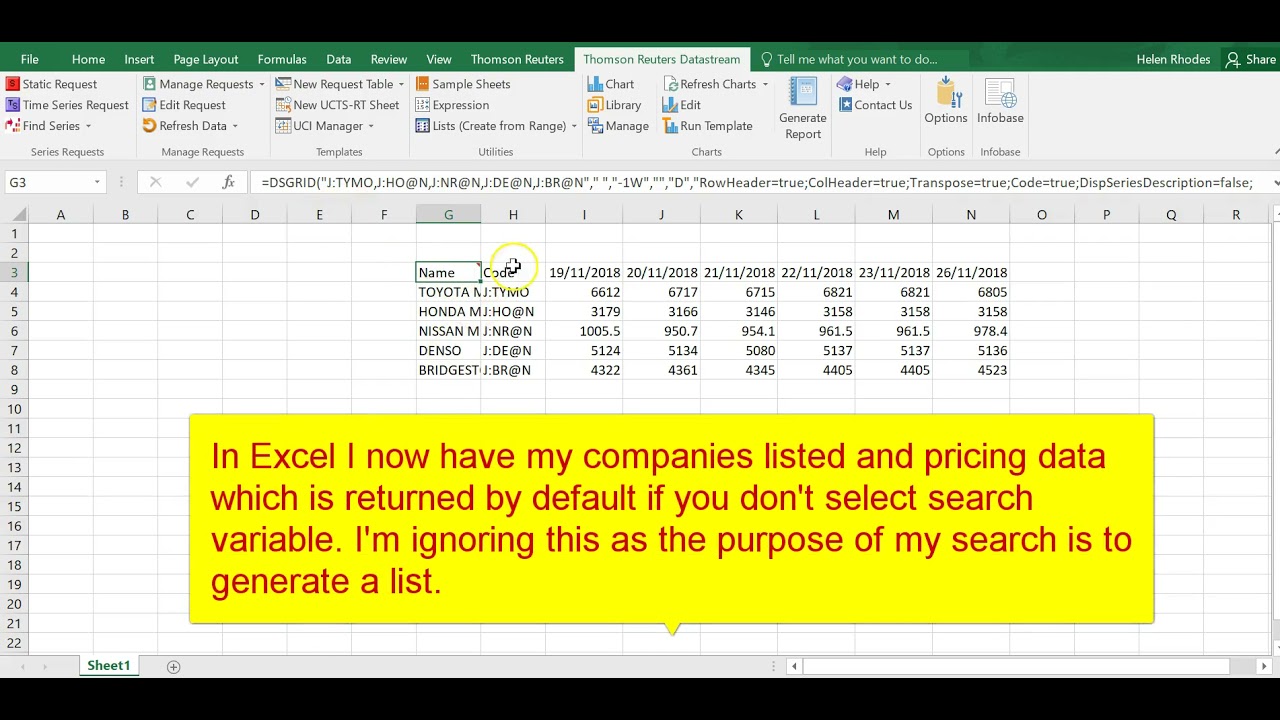Image resolution: width=1280 pixels, height=720 pixels.
Task: Select cell with value 4523
Action: click(x=971, y=370)
